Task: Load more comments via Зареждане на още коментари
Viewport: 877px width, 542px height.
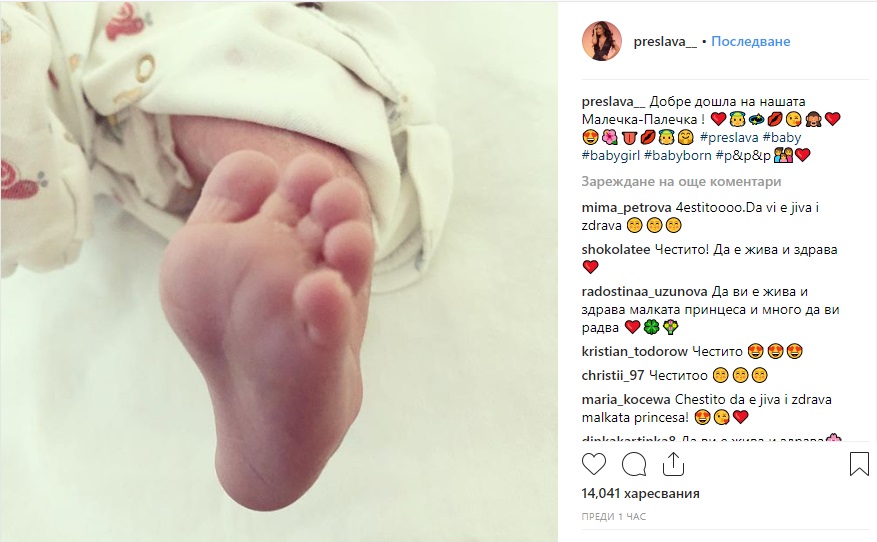Action: tap(681, 182)
